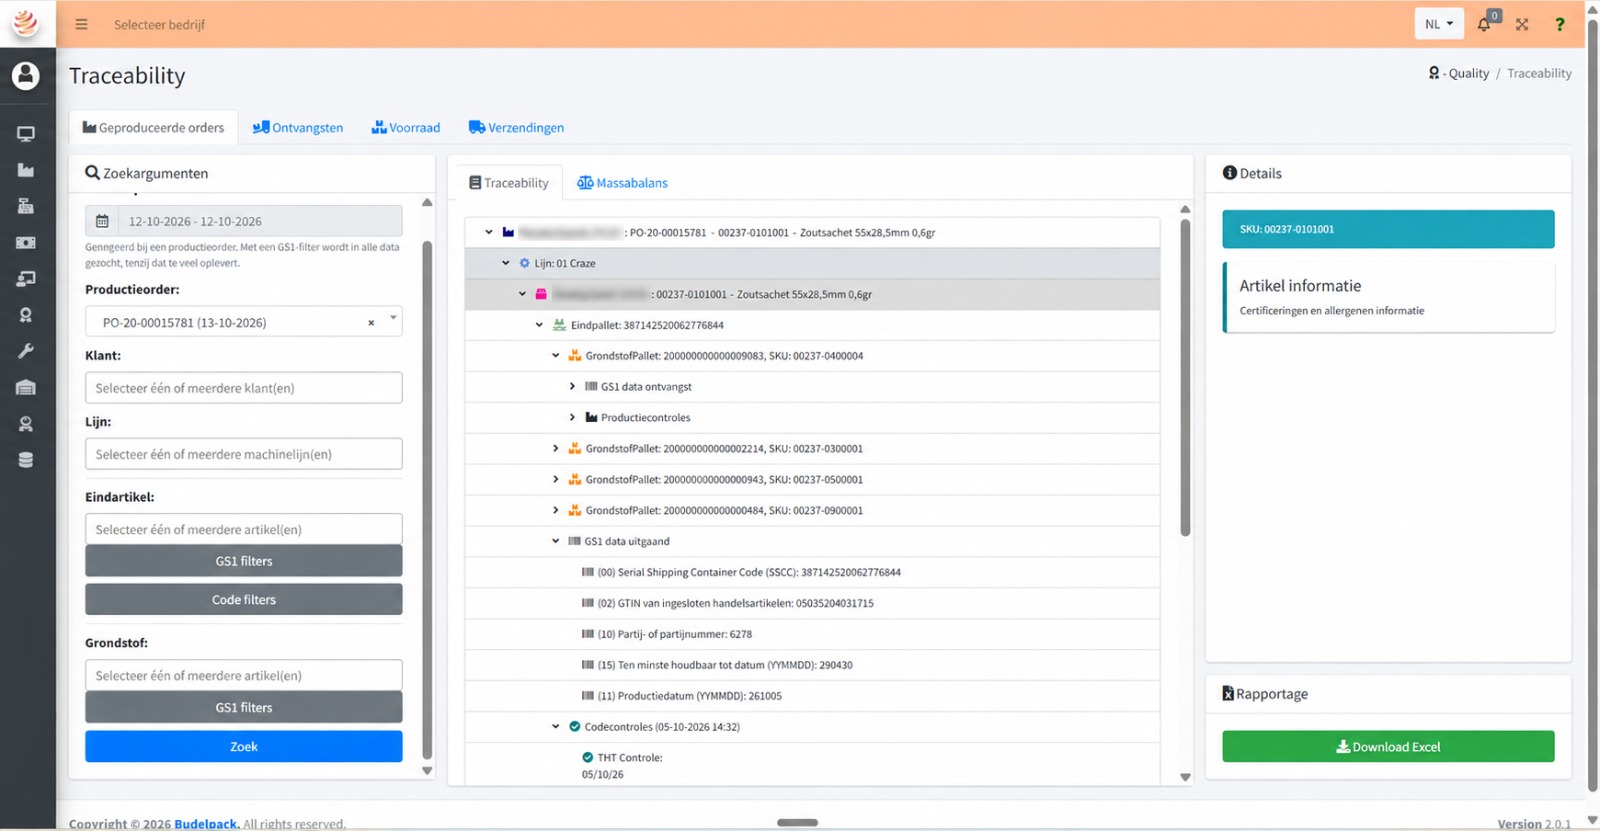The width and height of the screenshot is (1600, 831).
Task: Switch to the Ontvangsten tab
Action: pyautogui.click(x=298, y=128)
